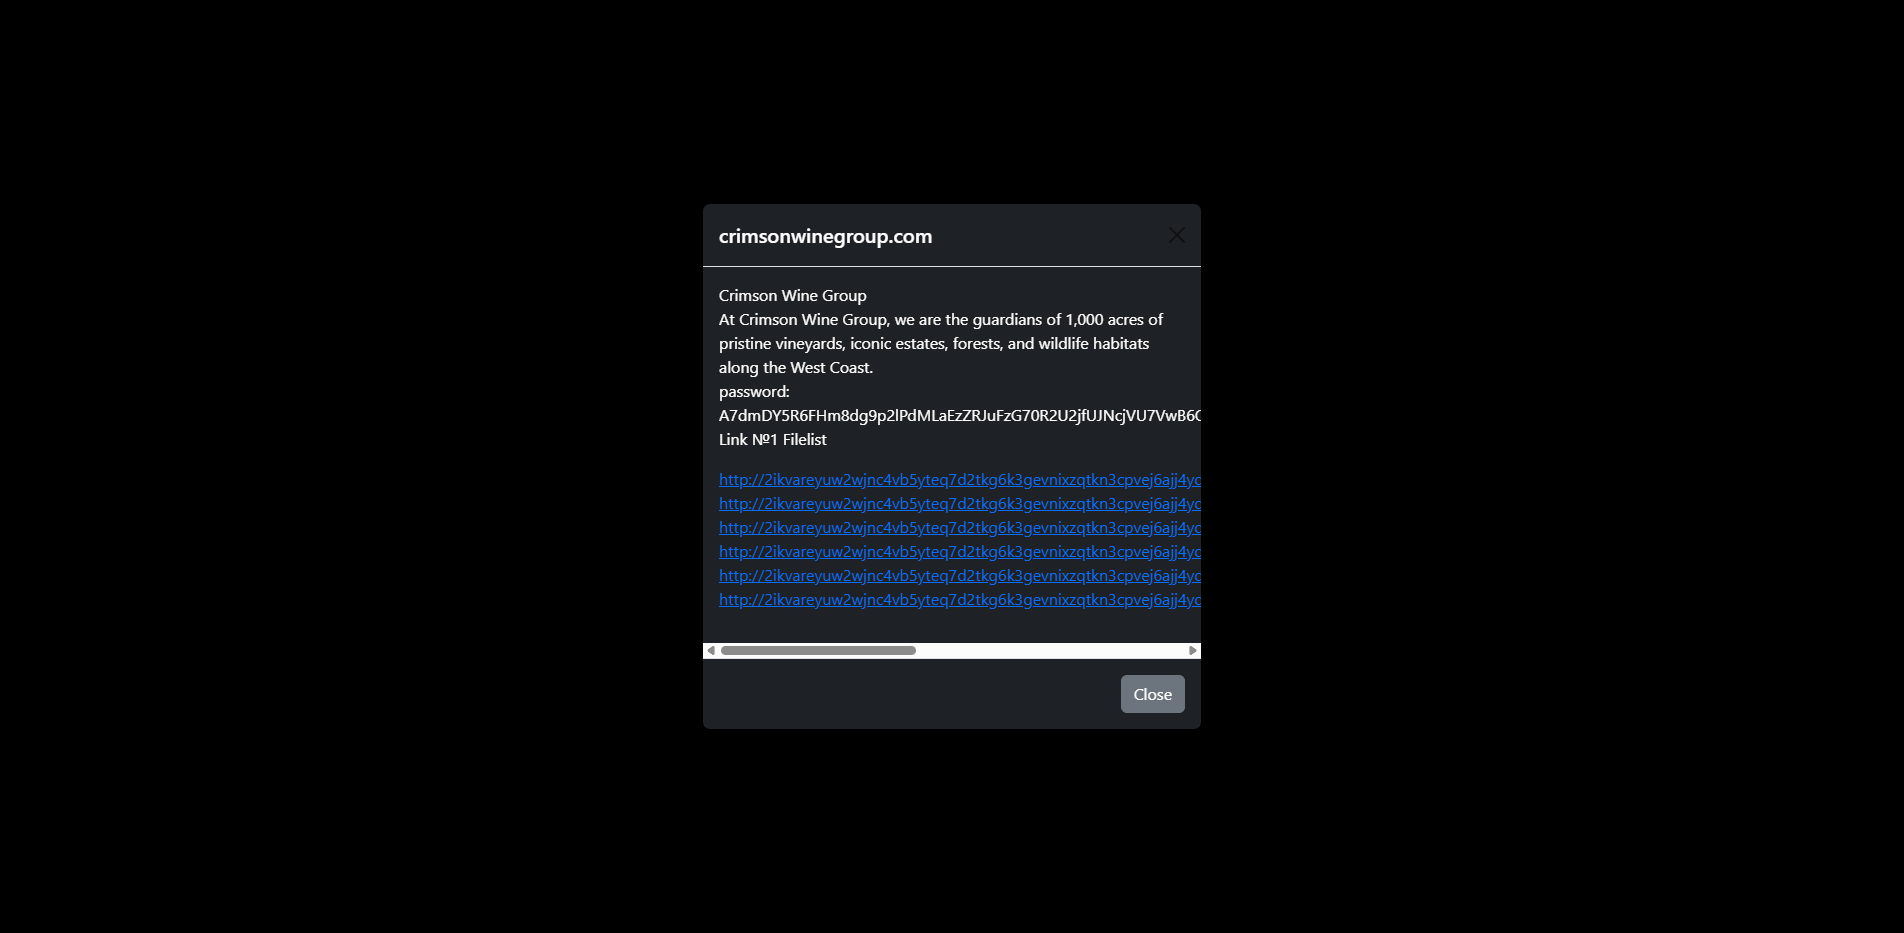This screenshot has width=1904, height=933.
Task: Click the crimsonwinegroup.com dialog title
Action: [x=825, y=236]
